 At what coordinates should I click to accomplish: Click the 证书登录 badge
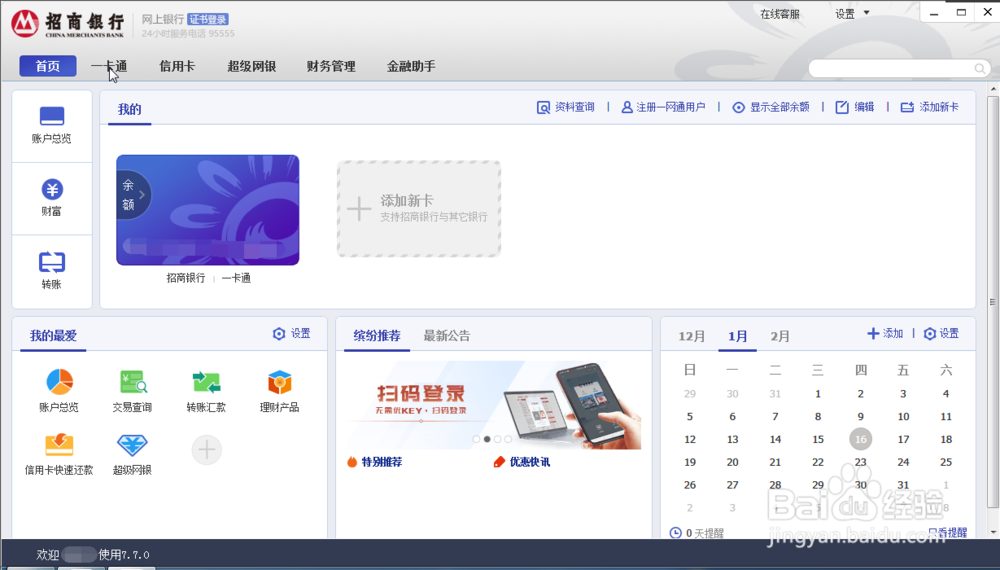click(208, 20)
